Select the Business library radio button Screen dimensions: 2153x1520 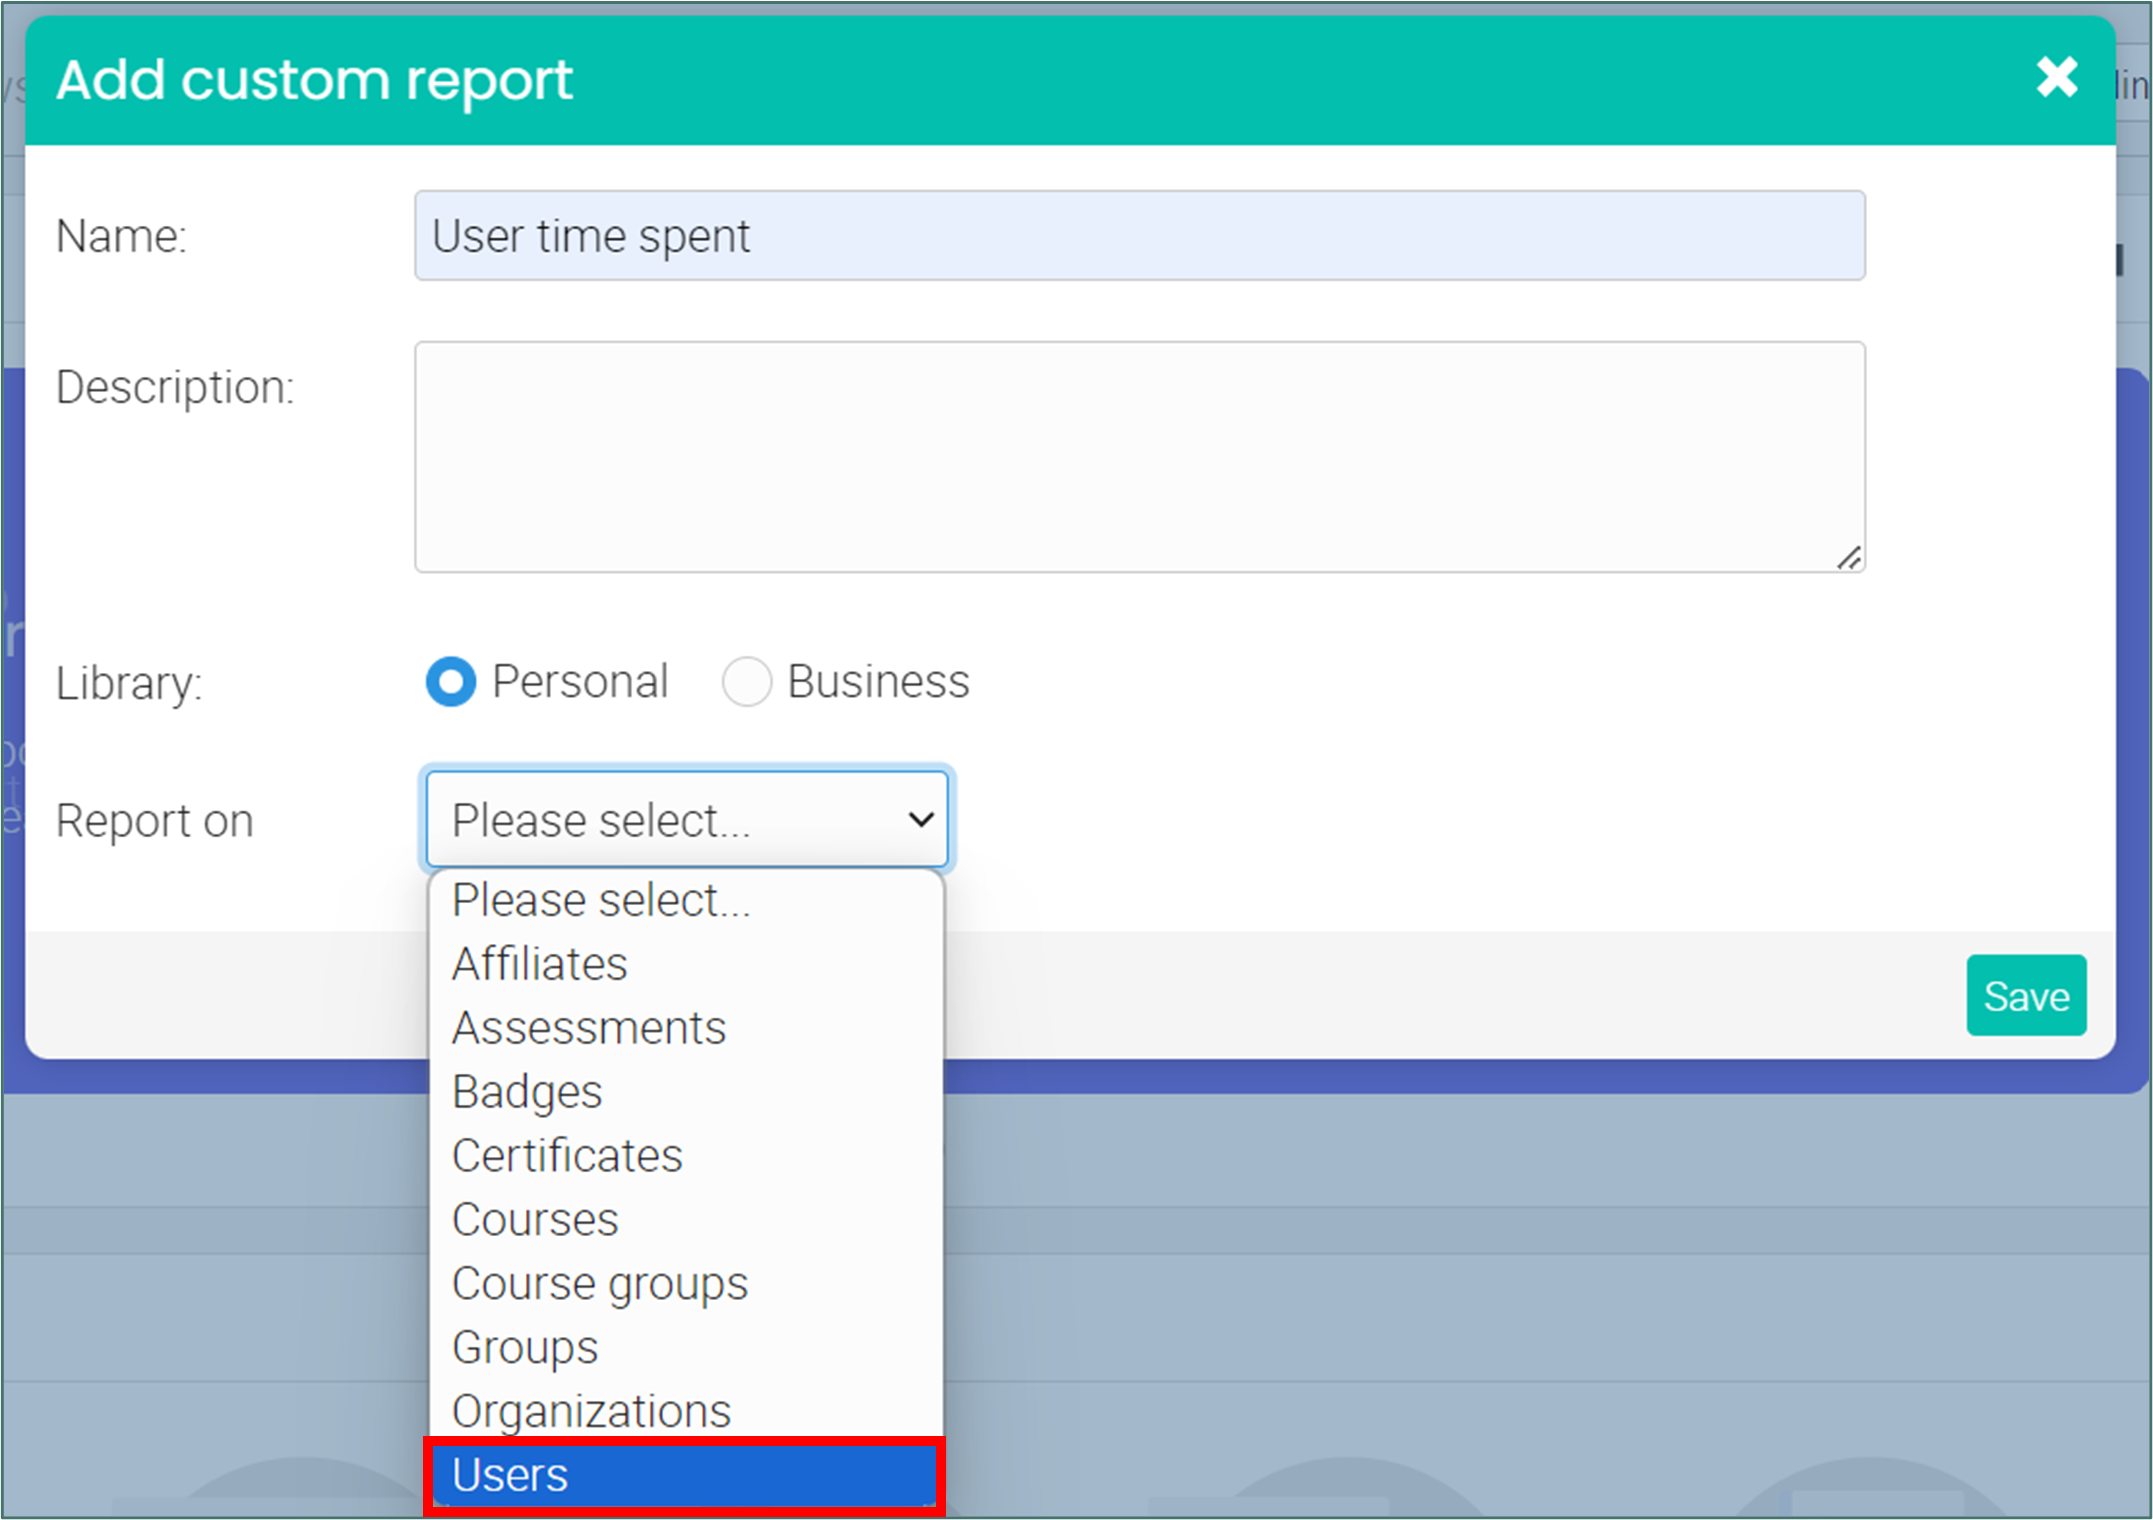point(746,682)
